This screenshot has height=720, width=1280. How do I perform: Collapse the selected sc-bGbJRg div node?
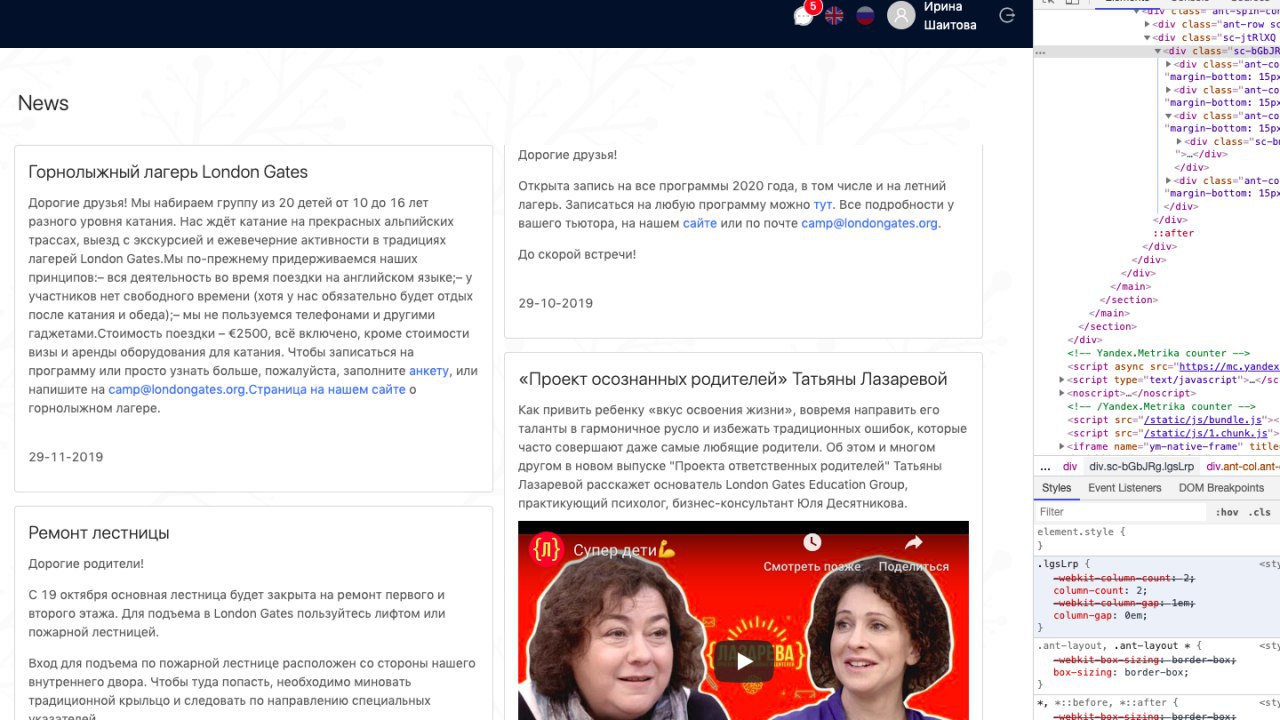click(x=1159, y=51)
